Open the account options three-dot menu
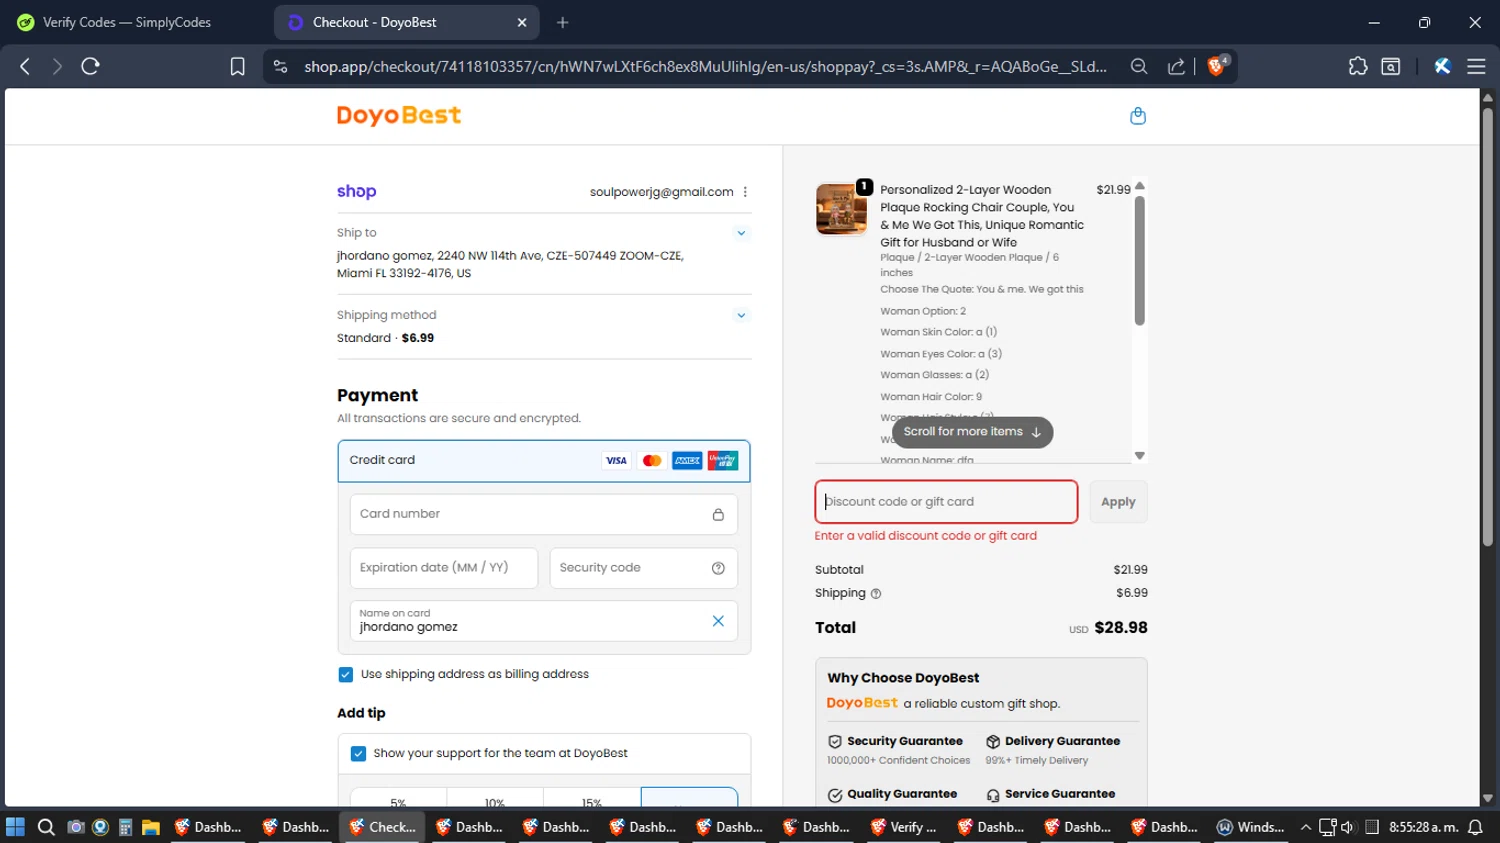This screenshot has height=843, width=1500. (x=745, y=192)
